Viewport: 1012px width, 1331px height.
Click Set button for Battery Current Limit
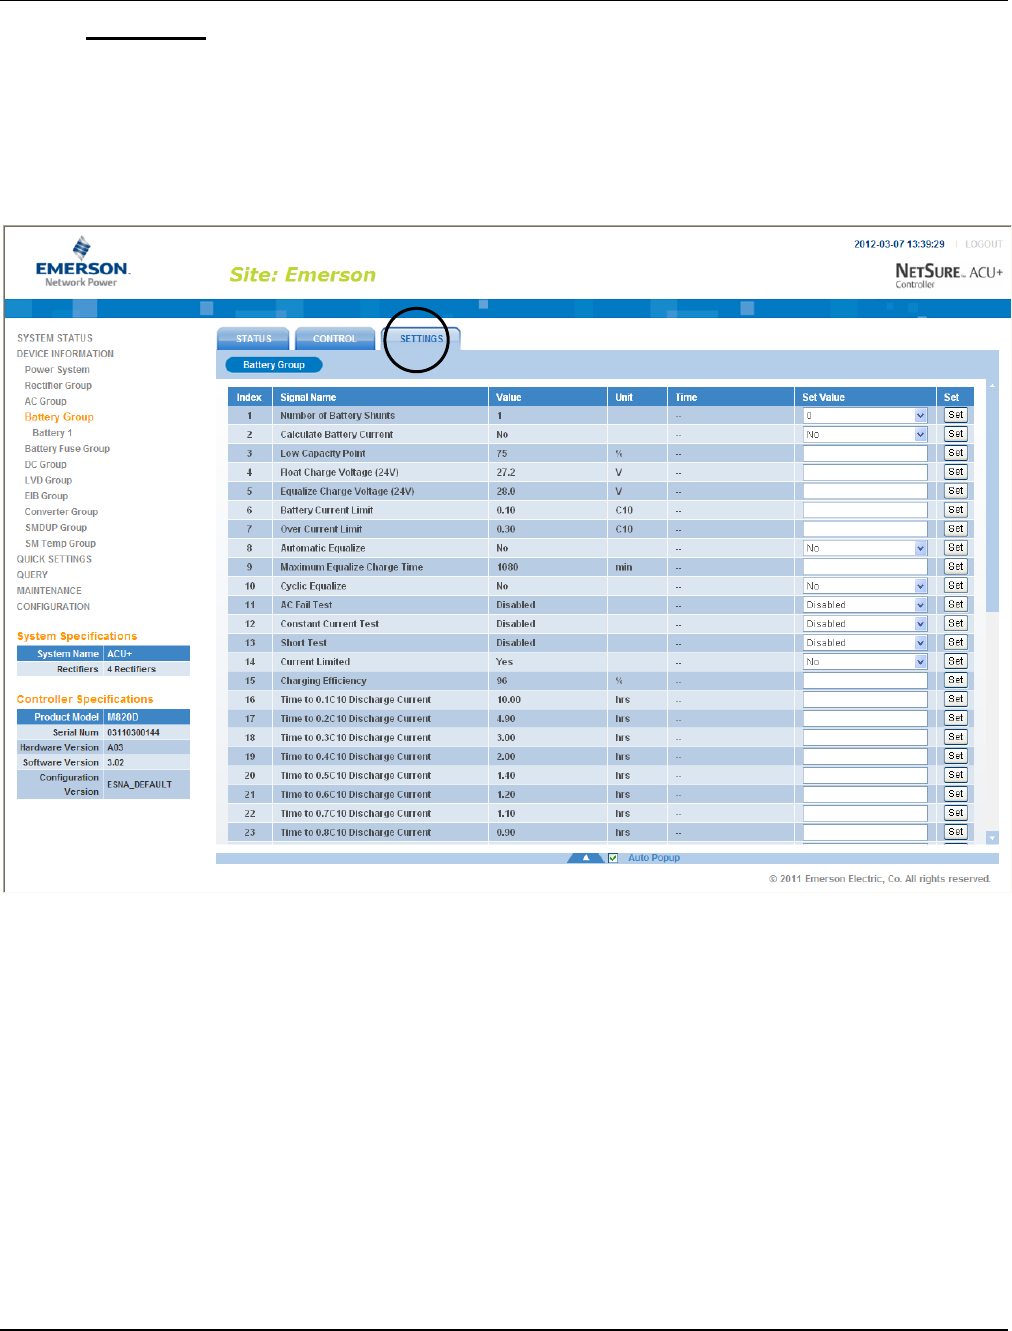956,510
